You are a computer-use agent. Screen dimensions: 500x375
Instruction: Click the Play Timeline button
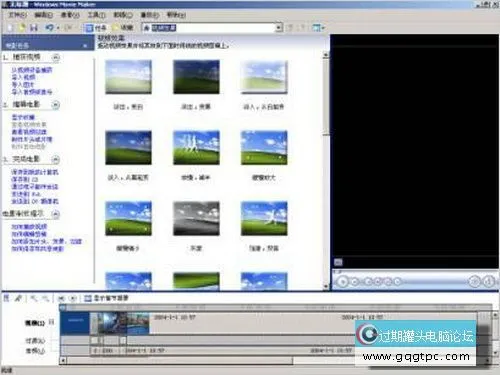[x=73, y=298]
